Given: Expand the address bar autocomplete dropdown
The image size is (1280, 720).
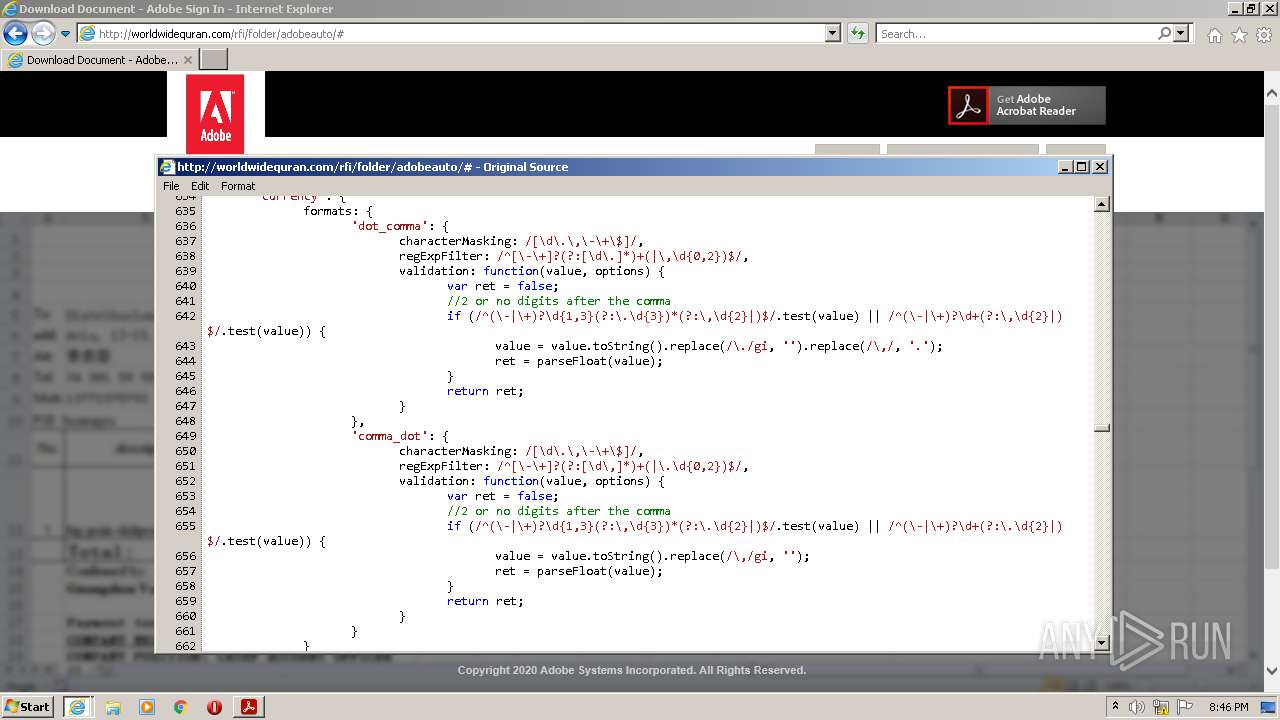Looking at the screenshot, I should point(833,33).
